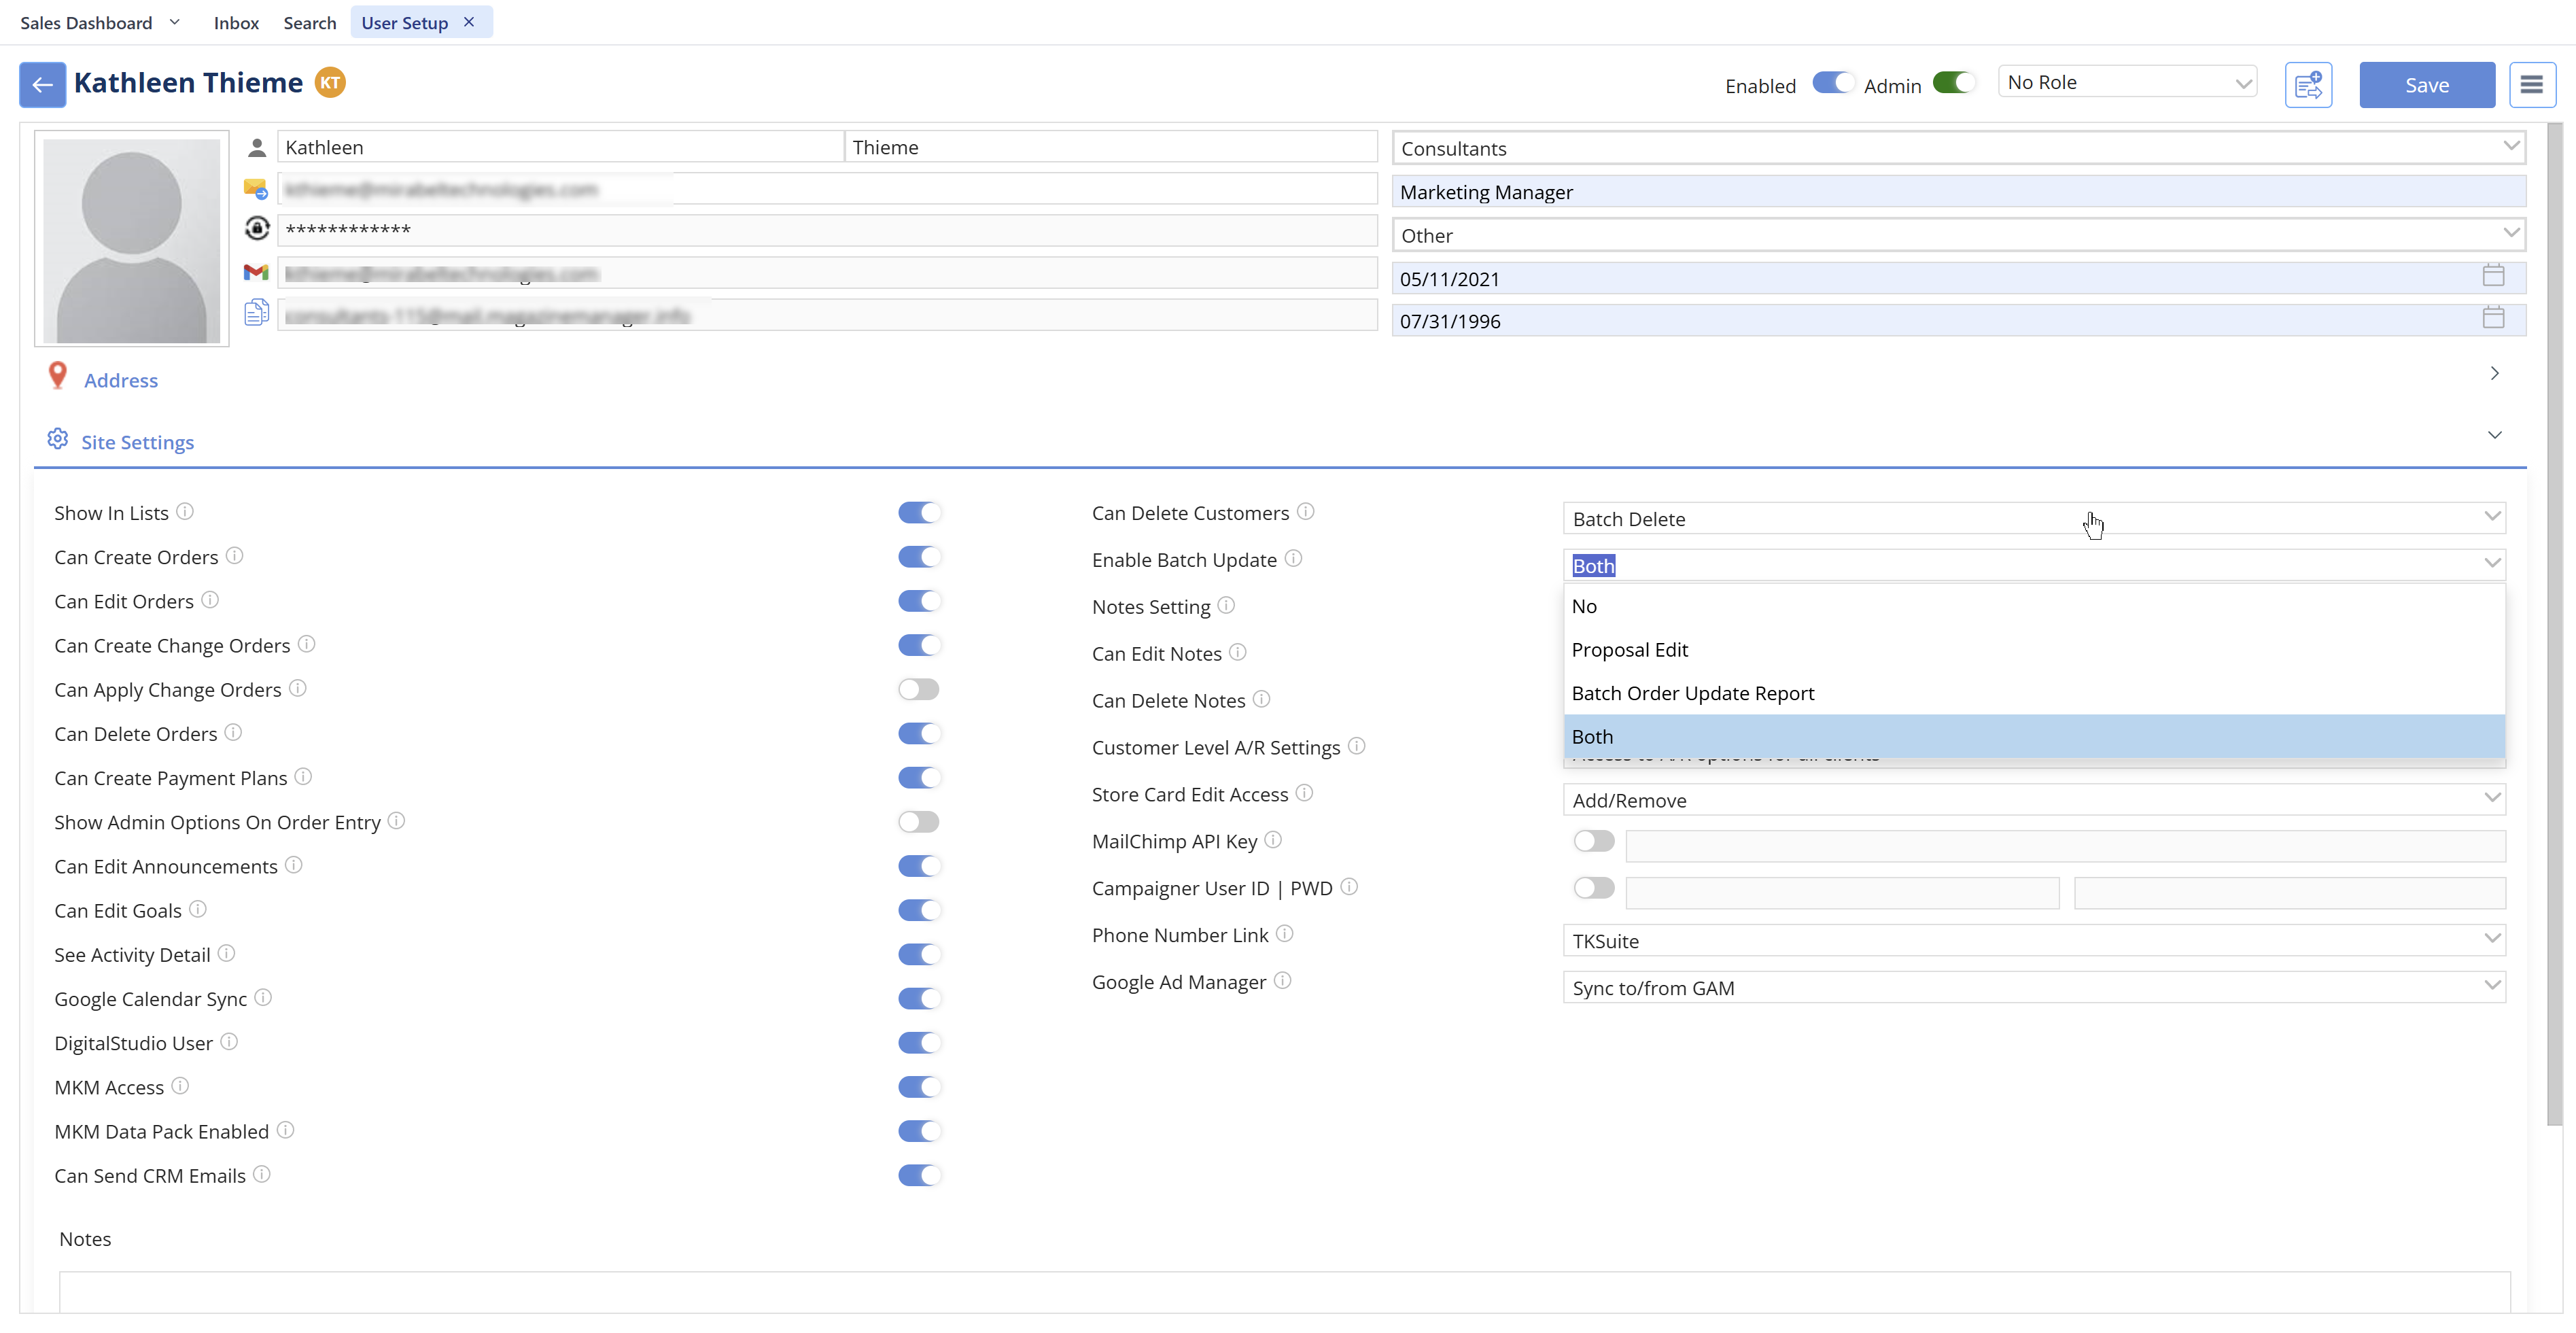Click info icon next to Show In Lists
Screen dimensions: 2576x1333
point(185,512)
